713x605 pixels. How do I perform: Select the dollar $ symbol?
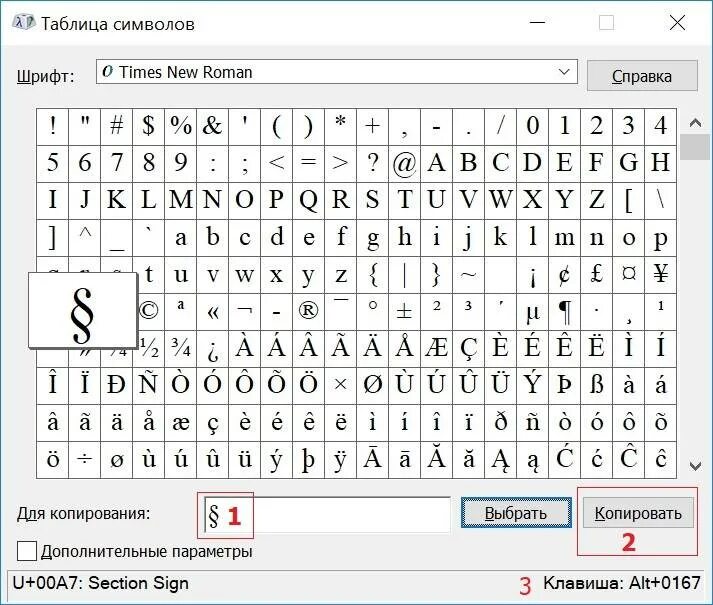point(148,127)
